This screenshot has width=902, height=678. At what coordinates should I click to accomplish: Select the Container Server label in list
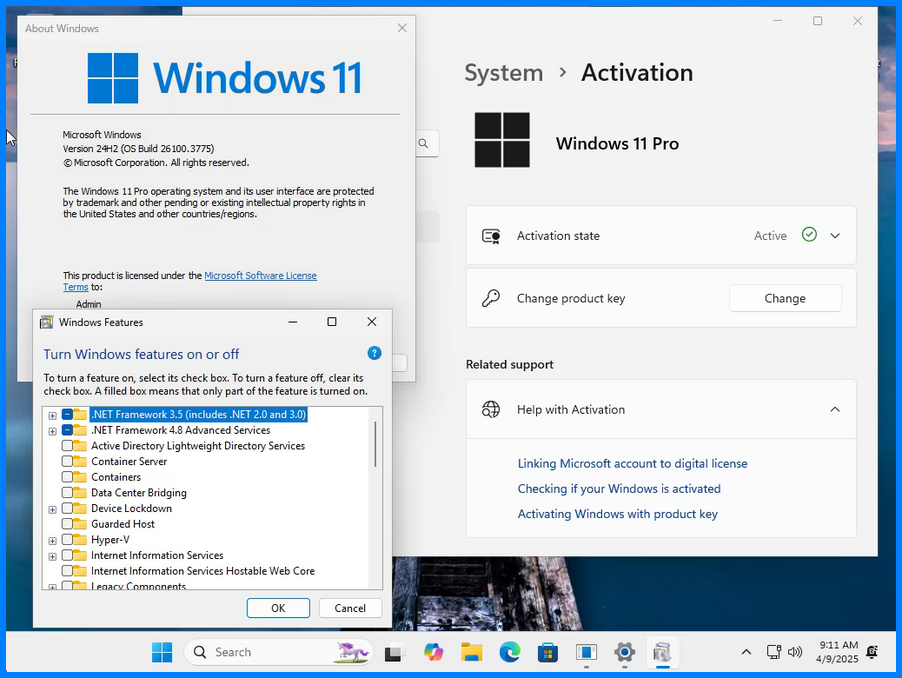129,461
